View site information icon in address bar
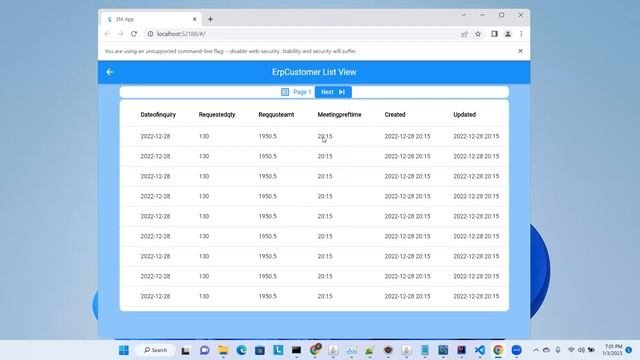The width and height of the screenshot is (640, 360). pos(150,34)
